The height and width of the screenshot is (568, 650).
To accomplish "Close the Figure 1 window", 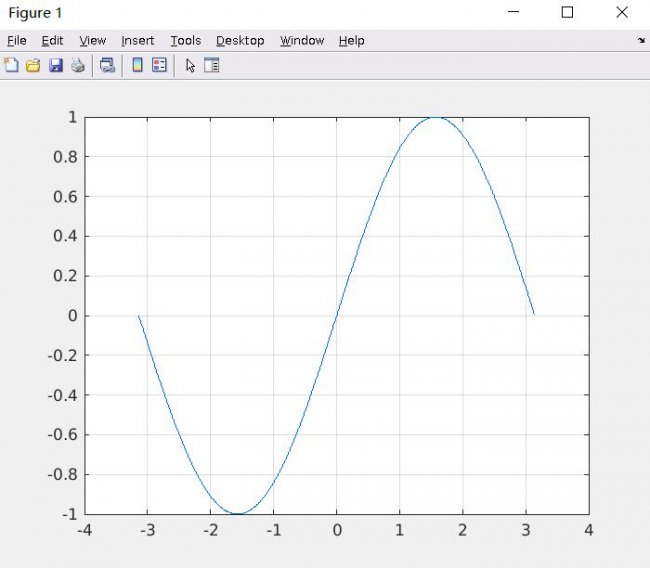I will tap(622, 12).
